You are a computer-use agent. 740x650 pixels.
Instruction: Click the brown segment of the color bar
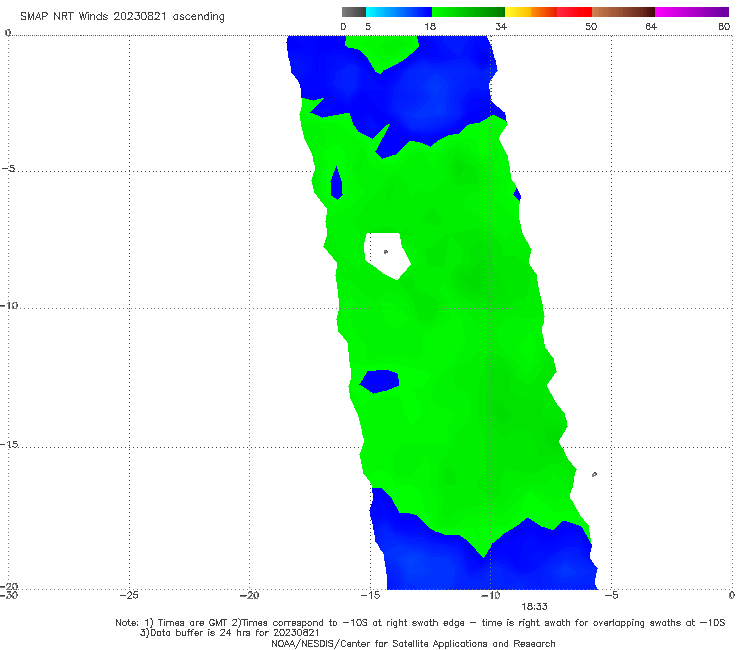point(623,12)
